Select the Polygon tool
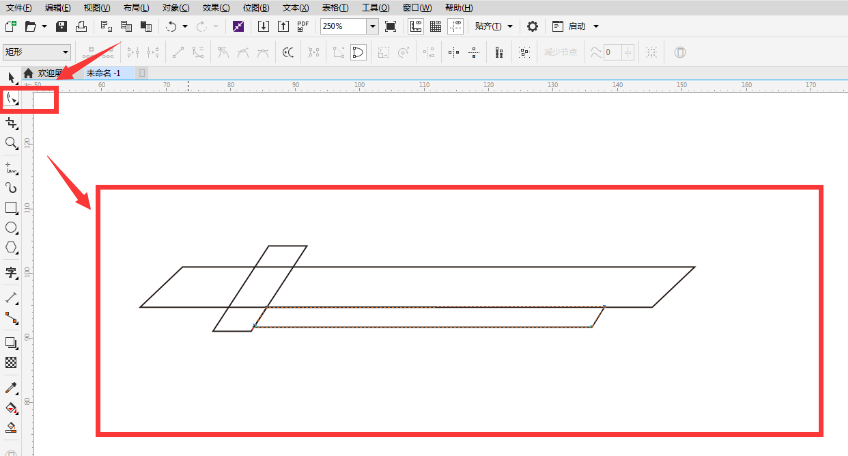This screenshot has width=848, height=456. 11,248
